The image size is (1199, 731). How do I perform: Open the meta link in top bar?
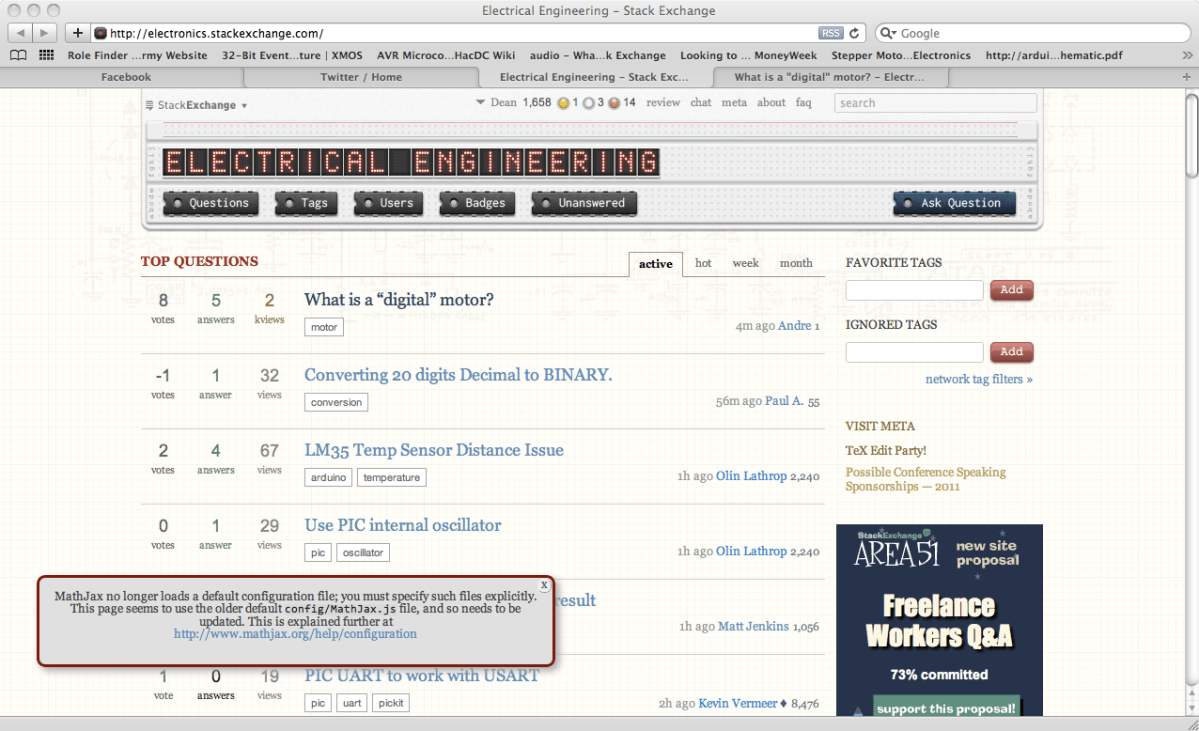click(734, 102)
